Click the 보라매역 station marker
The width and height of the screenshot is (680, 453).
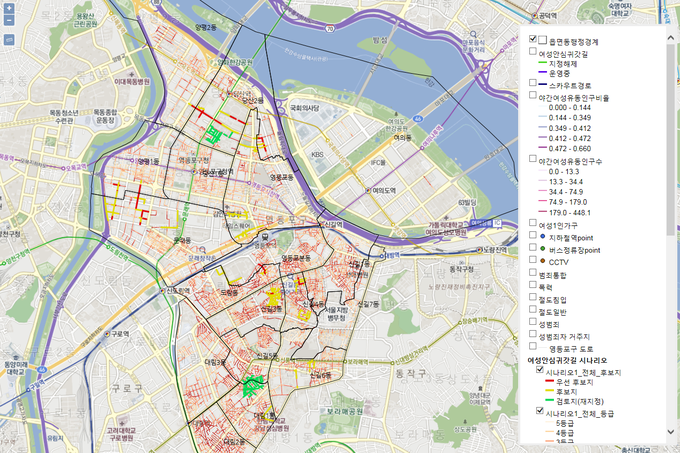point(346,361)
